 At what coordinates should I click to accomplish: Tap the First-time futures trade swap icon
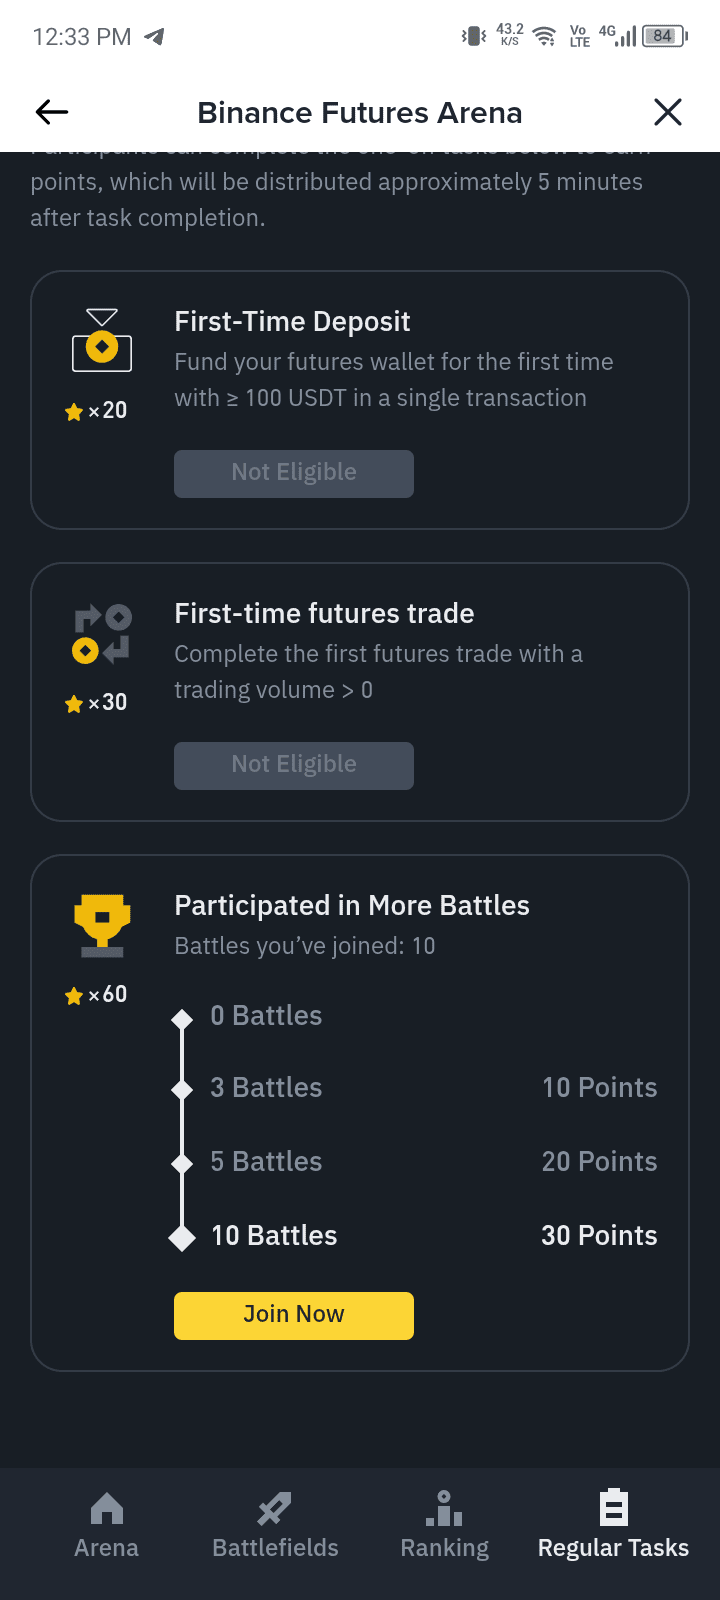[102, 634]
